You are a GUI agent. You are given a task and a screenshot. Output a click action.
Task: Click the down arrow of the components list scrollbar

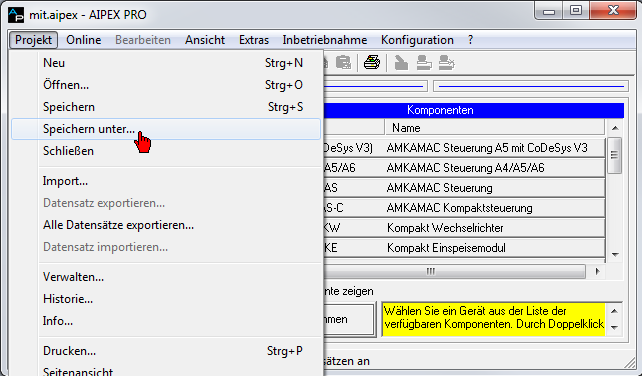tap(615, 255)
